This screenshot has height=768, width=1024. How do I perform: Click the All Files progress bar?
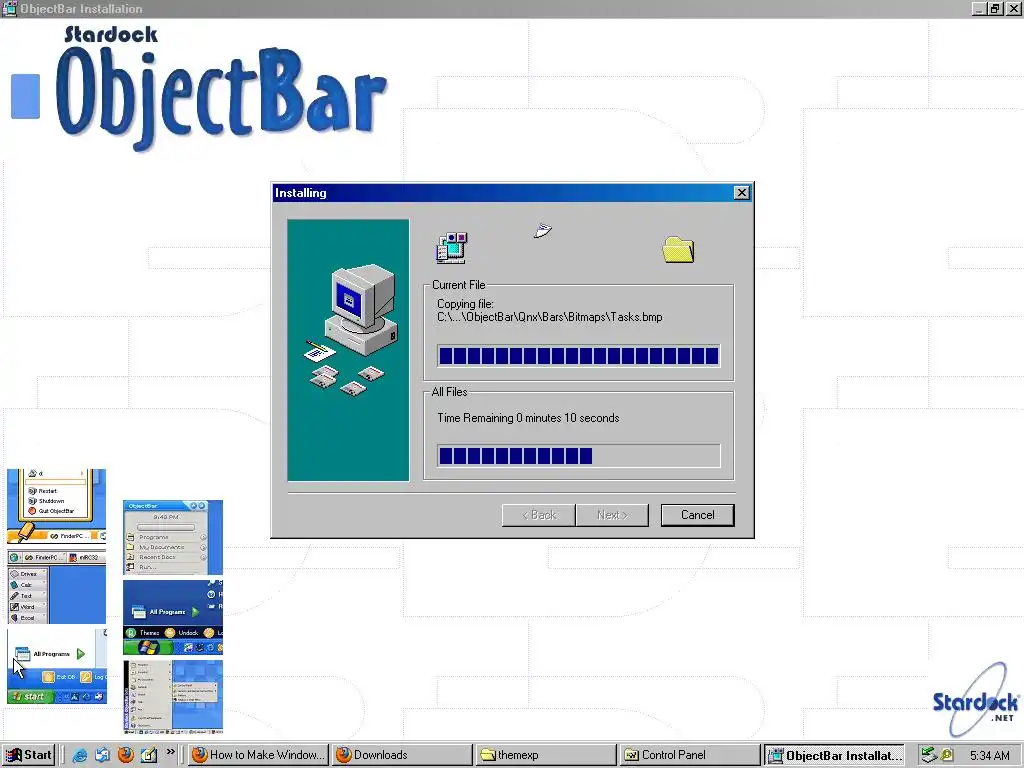click(x=579, y=456)
